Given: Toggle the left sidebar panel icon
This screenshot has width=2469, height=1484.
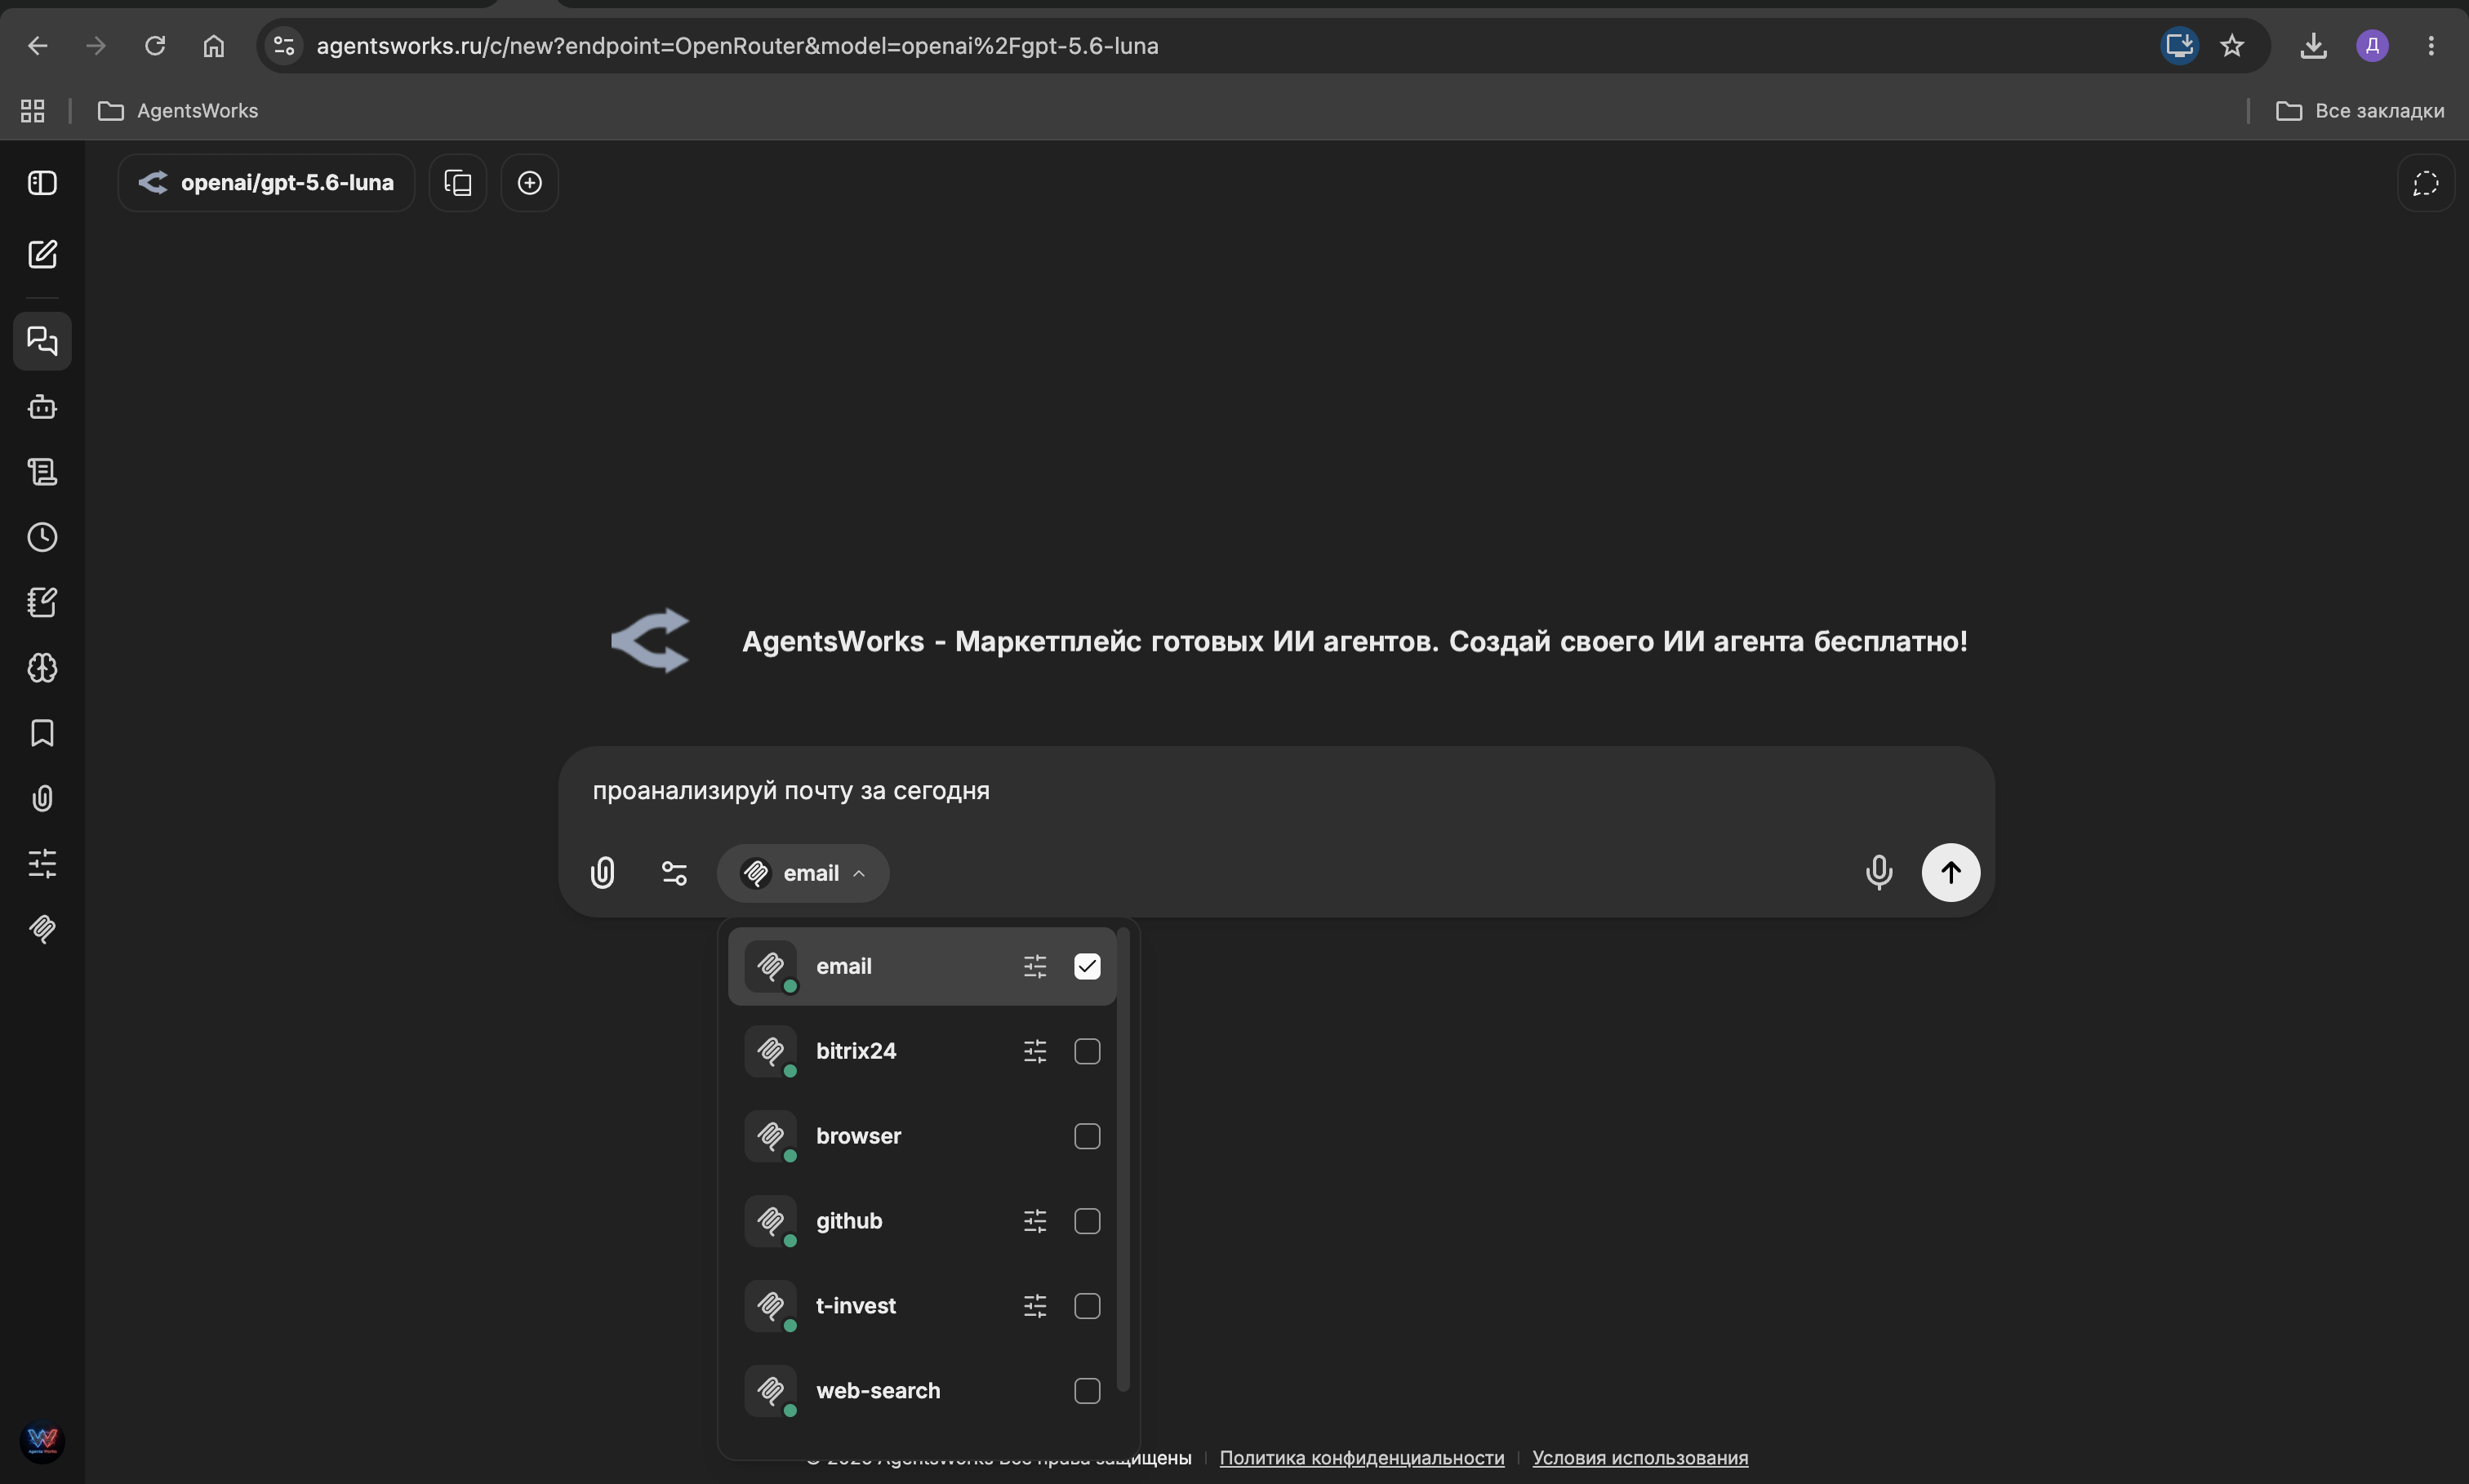Looking at the screenshot, I should point(42,183).
